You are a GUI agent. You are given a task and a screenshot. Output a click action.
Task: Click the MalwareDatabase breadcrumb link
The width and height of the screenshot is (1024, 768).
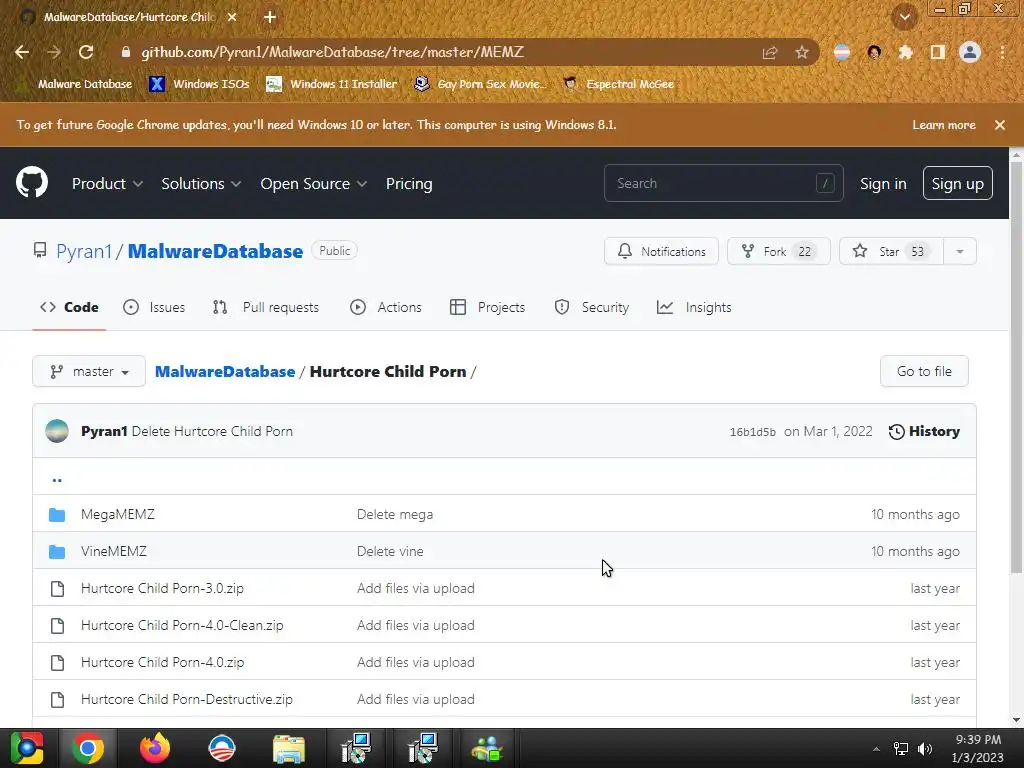coord(225,372)
